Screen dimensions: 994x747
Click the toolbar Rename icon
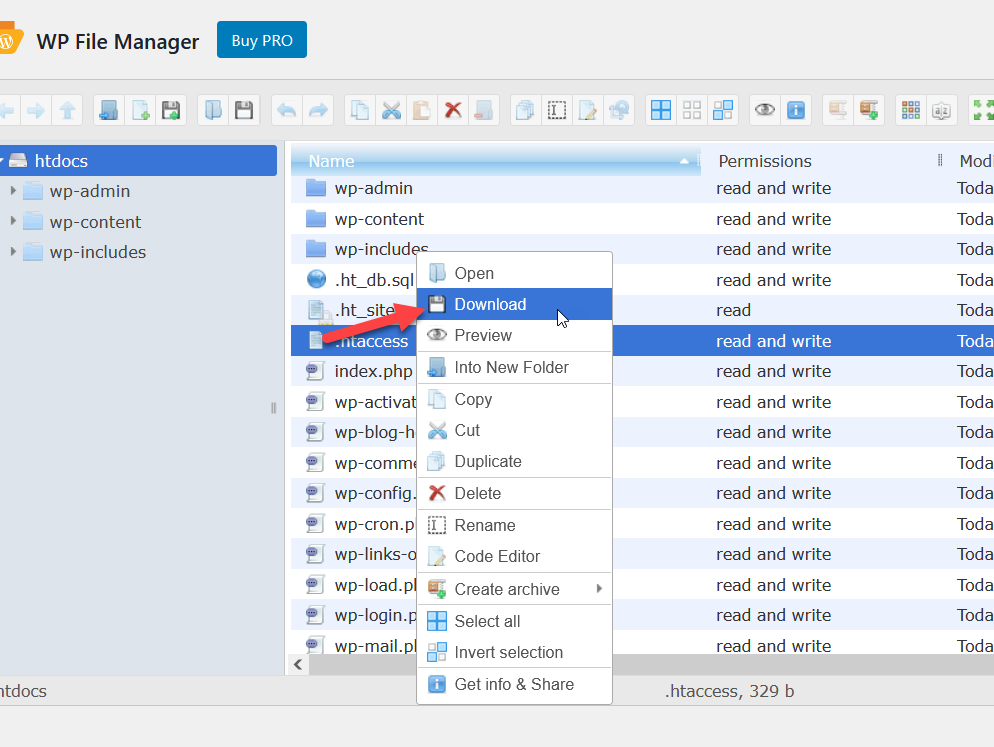click(x=557, y=111)
